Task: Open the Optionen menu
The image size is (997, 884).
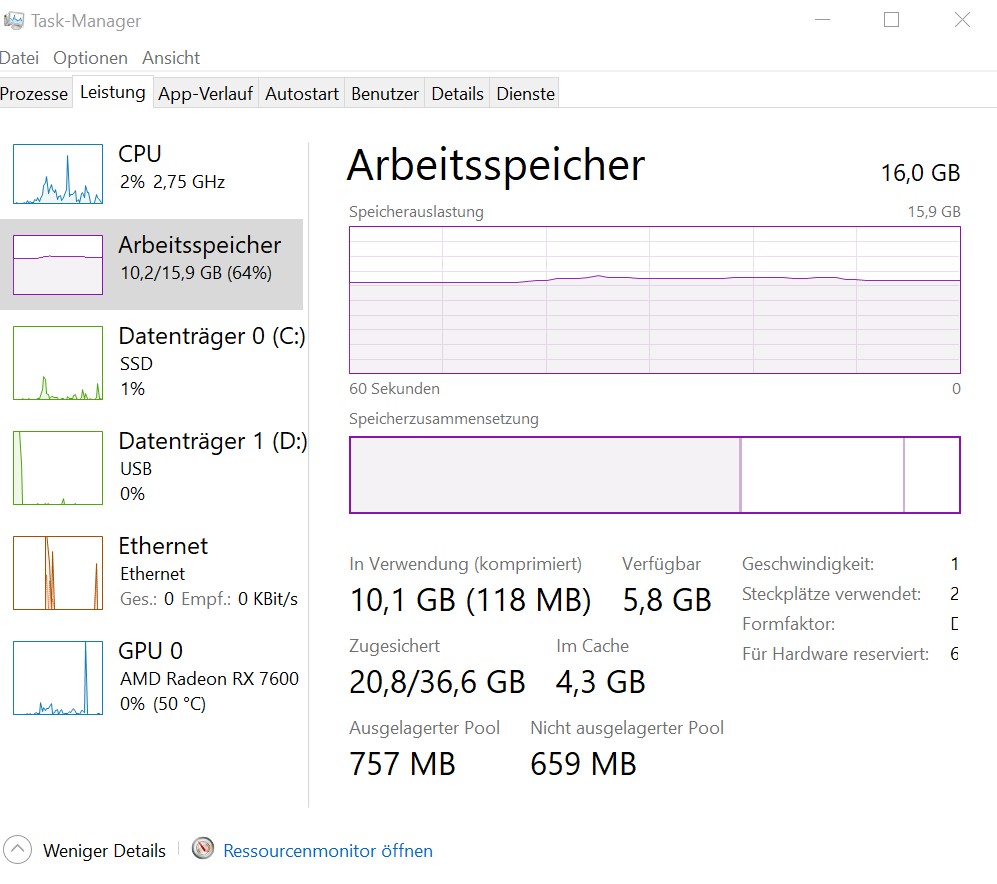Action: [91, 58]
